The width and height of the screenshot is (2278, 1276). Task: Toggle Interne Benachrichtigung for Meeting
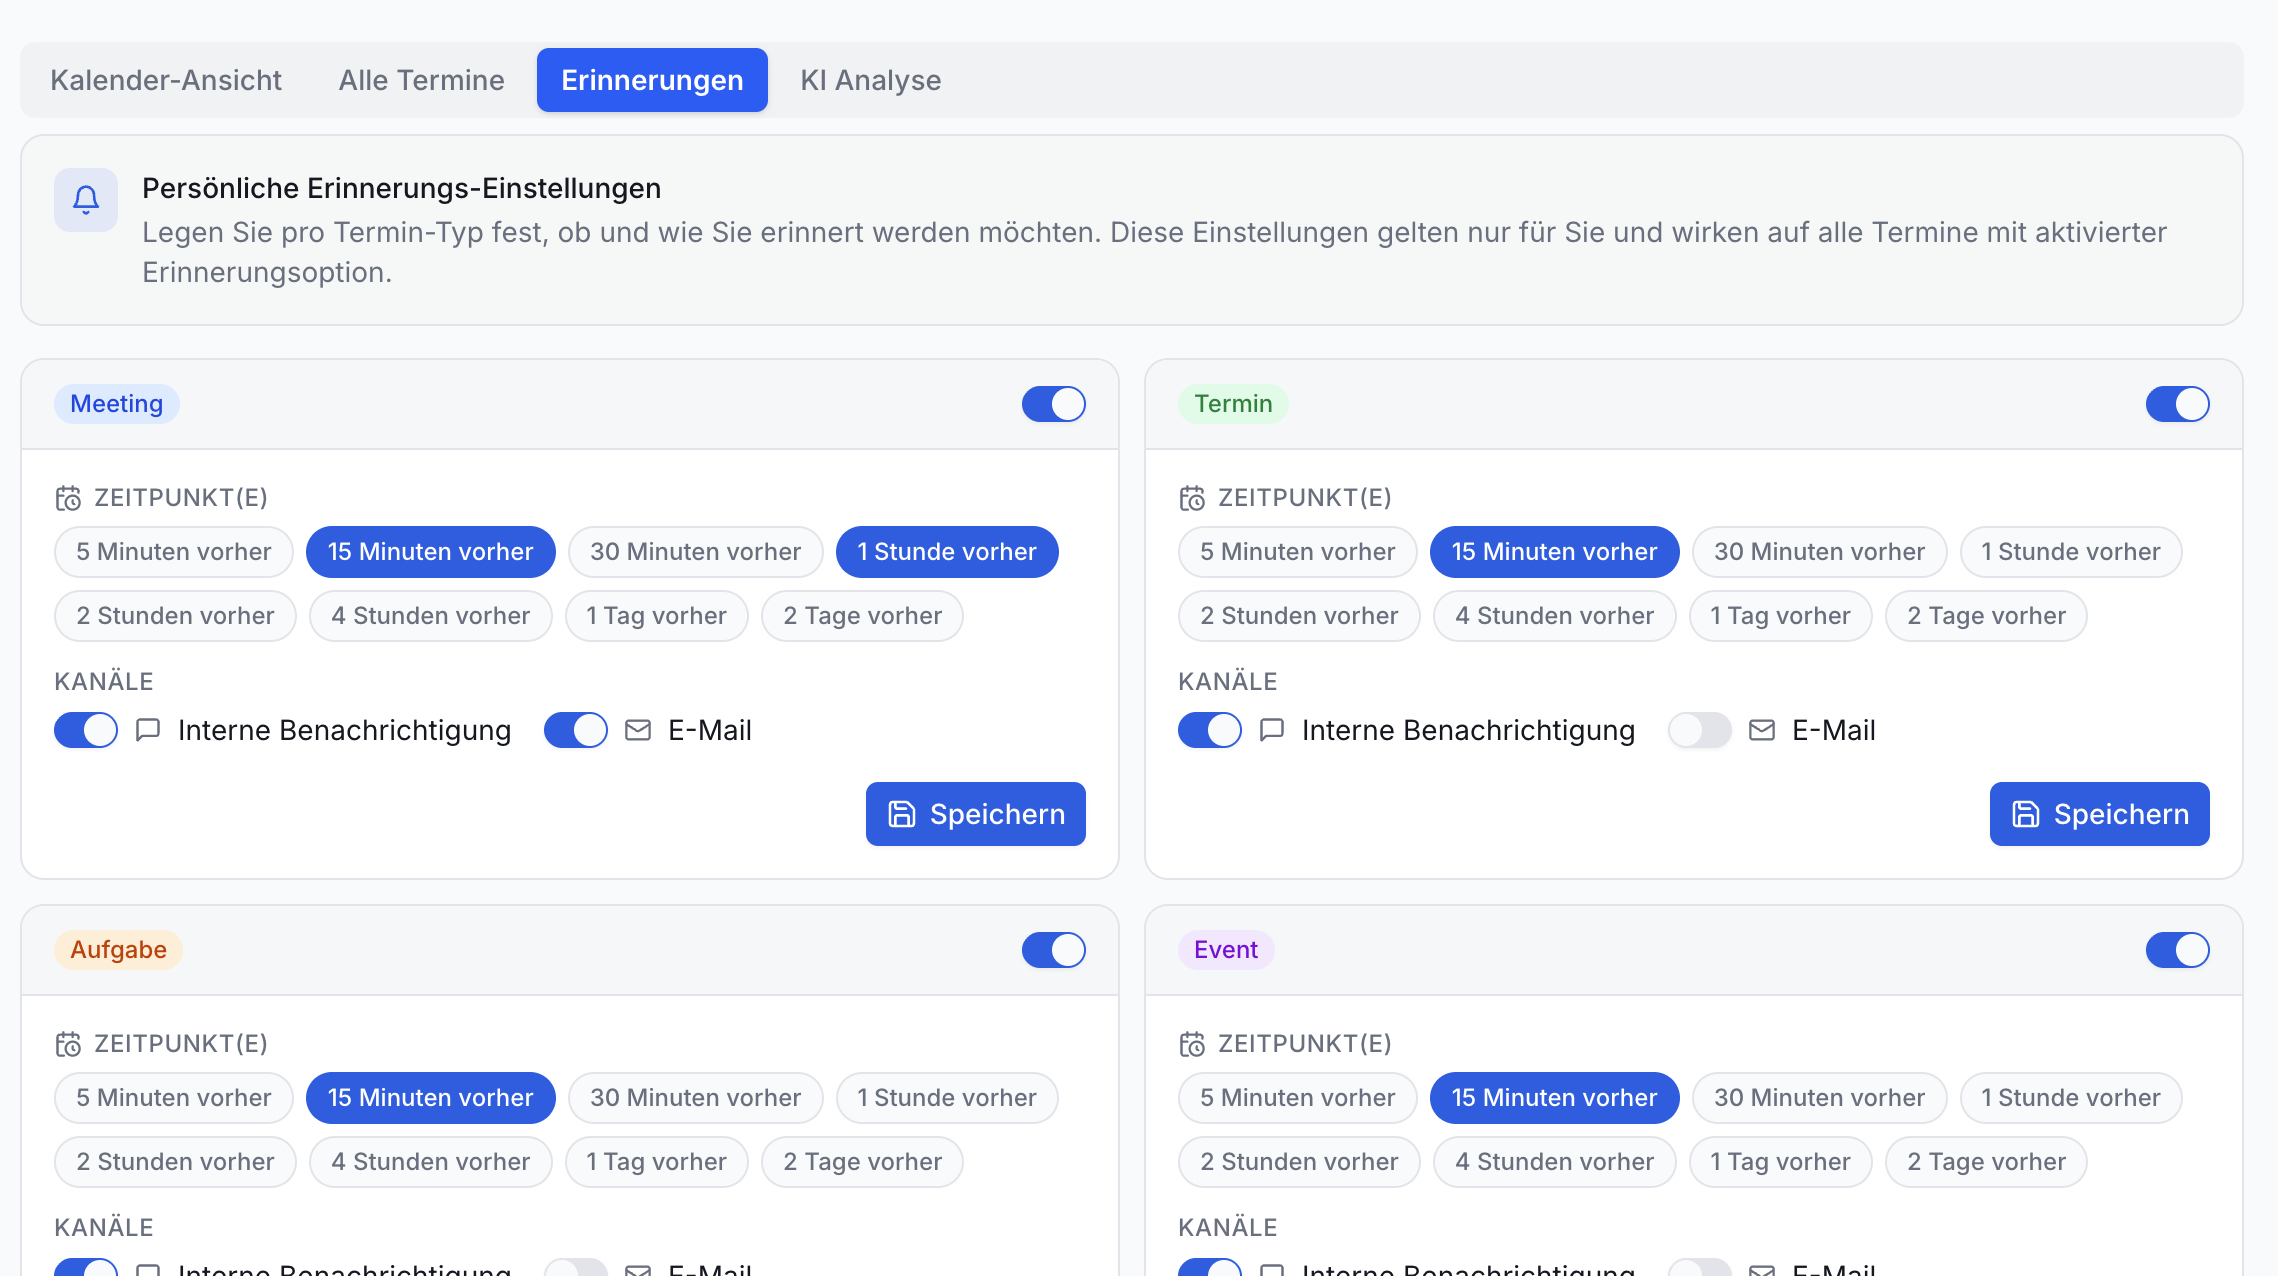[86, 730]
